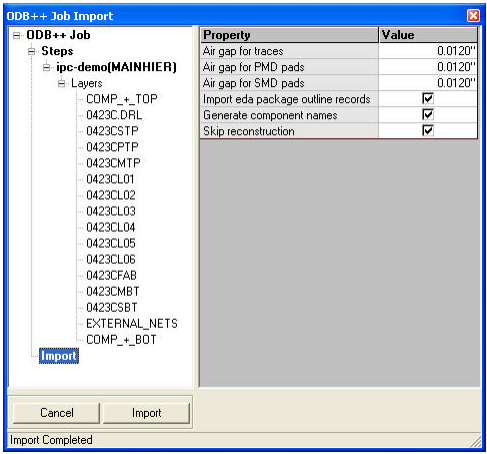Select the 0423CL01 layer
487x454 pixels.
tap(110, 179)
